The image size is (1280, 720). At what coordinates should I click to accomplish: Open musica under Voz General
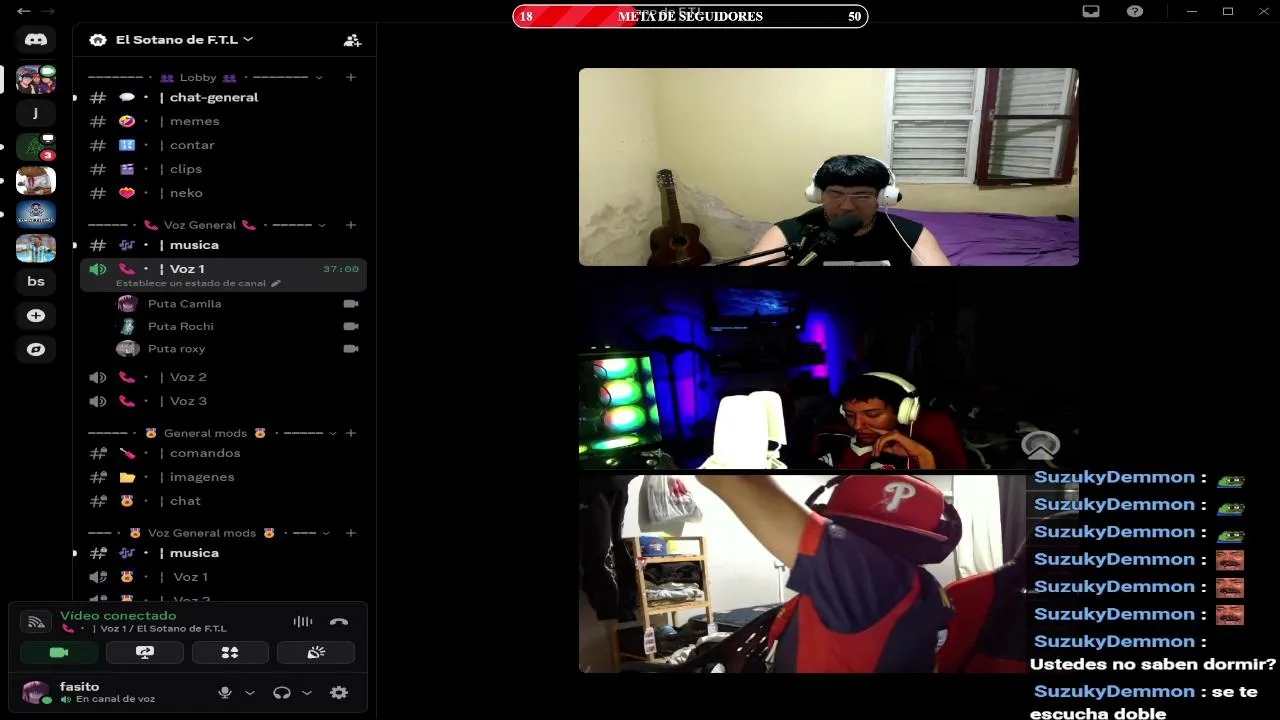coord(223,245)
